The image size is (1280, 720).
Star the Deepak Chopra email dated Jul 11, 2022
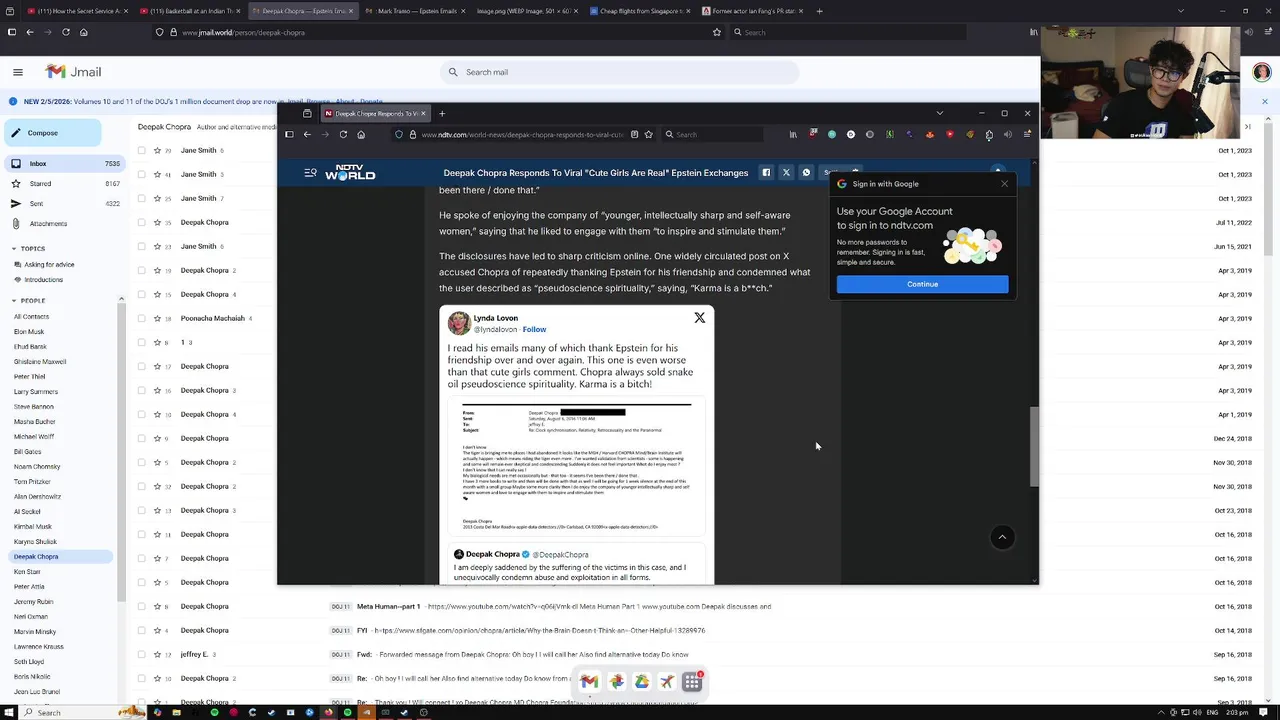pyautogui.click(x=155, y=222)
